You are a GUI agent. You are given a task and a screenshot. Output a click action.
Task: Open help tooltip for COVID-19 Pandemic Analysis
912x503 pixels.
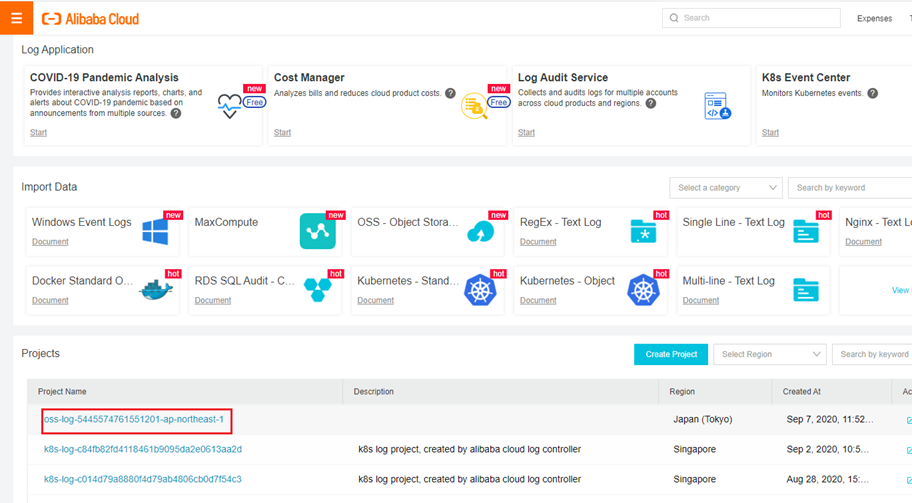pyautogui.click(x=176, y=113)
